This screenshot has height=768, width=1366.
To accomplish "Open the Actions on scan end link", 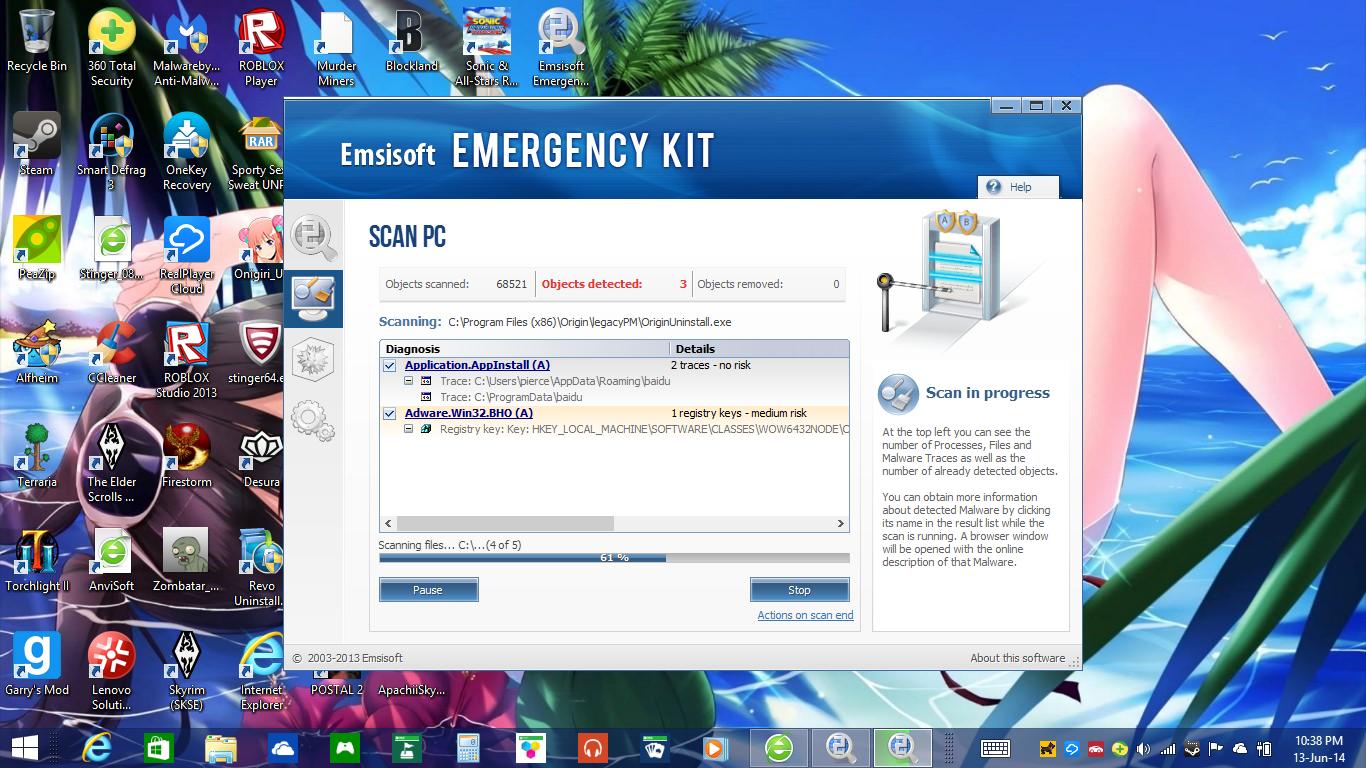I will pyautogui.click(x=805, y=615).
